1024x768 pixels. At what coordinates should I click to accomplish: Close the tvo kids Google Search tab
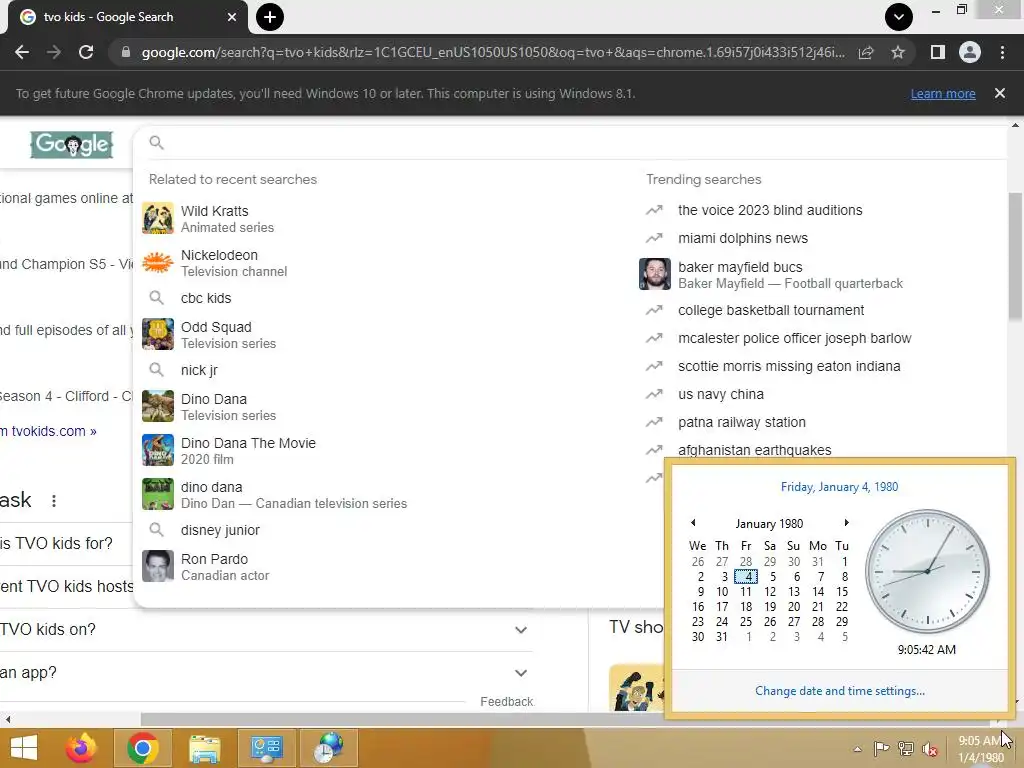pyautogui.click(x=232, y=17)
